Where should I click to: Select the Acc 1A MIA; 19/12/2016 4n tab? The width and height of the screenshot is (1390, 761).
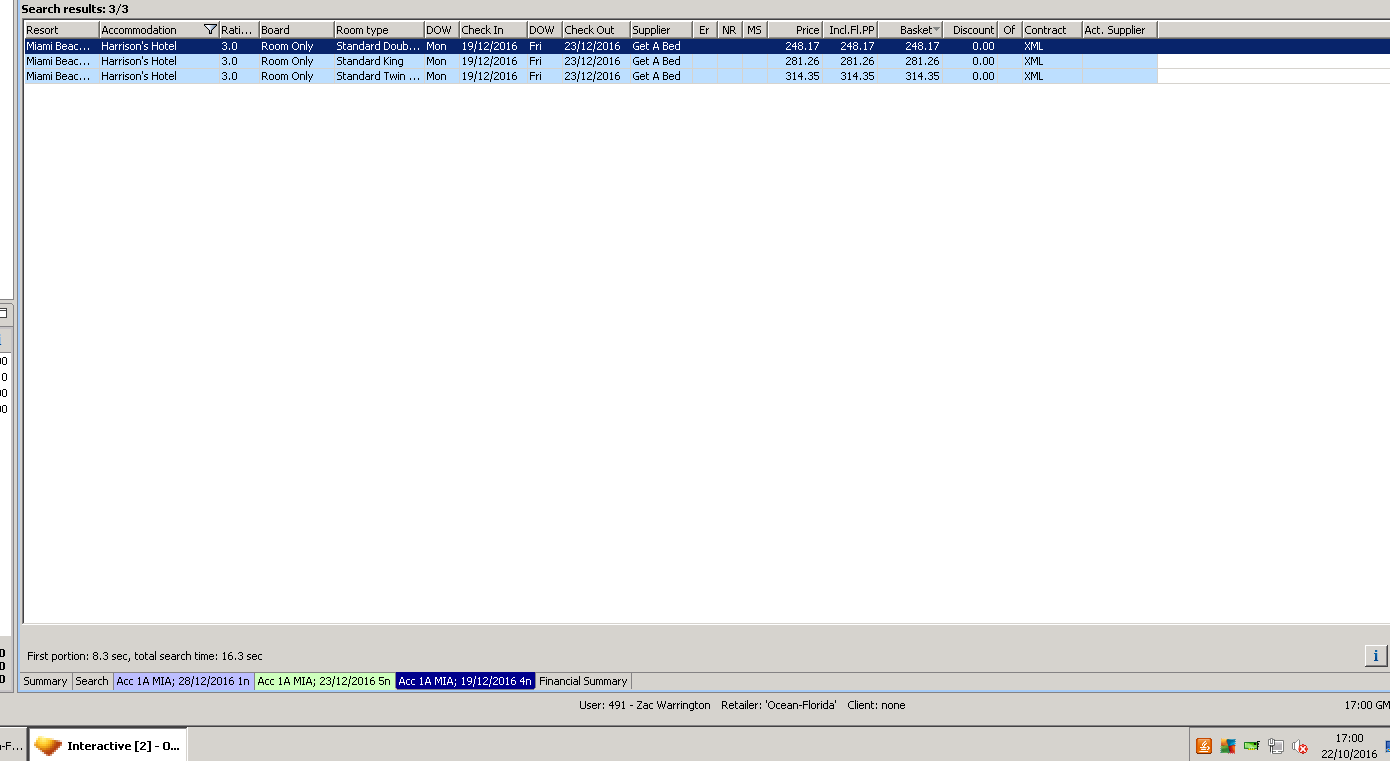click(465, 681)
